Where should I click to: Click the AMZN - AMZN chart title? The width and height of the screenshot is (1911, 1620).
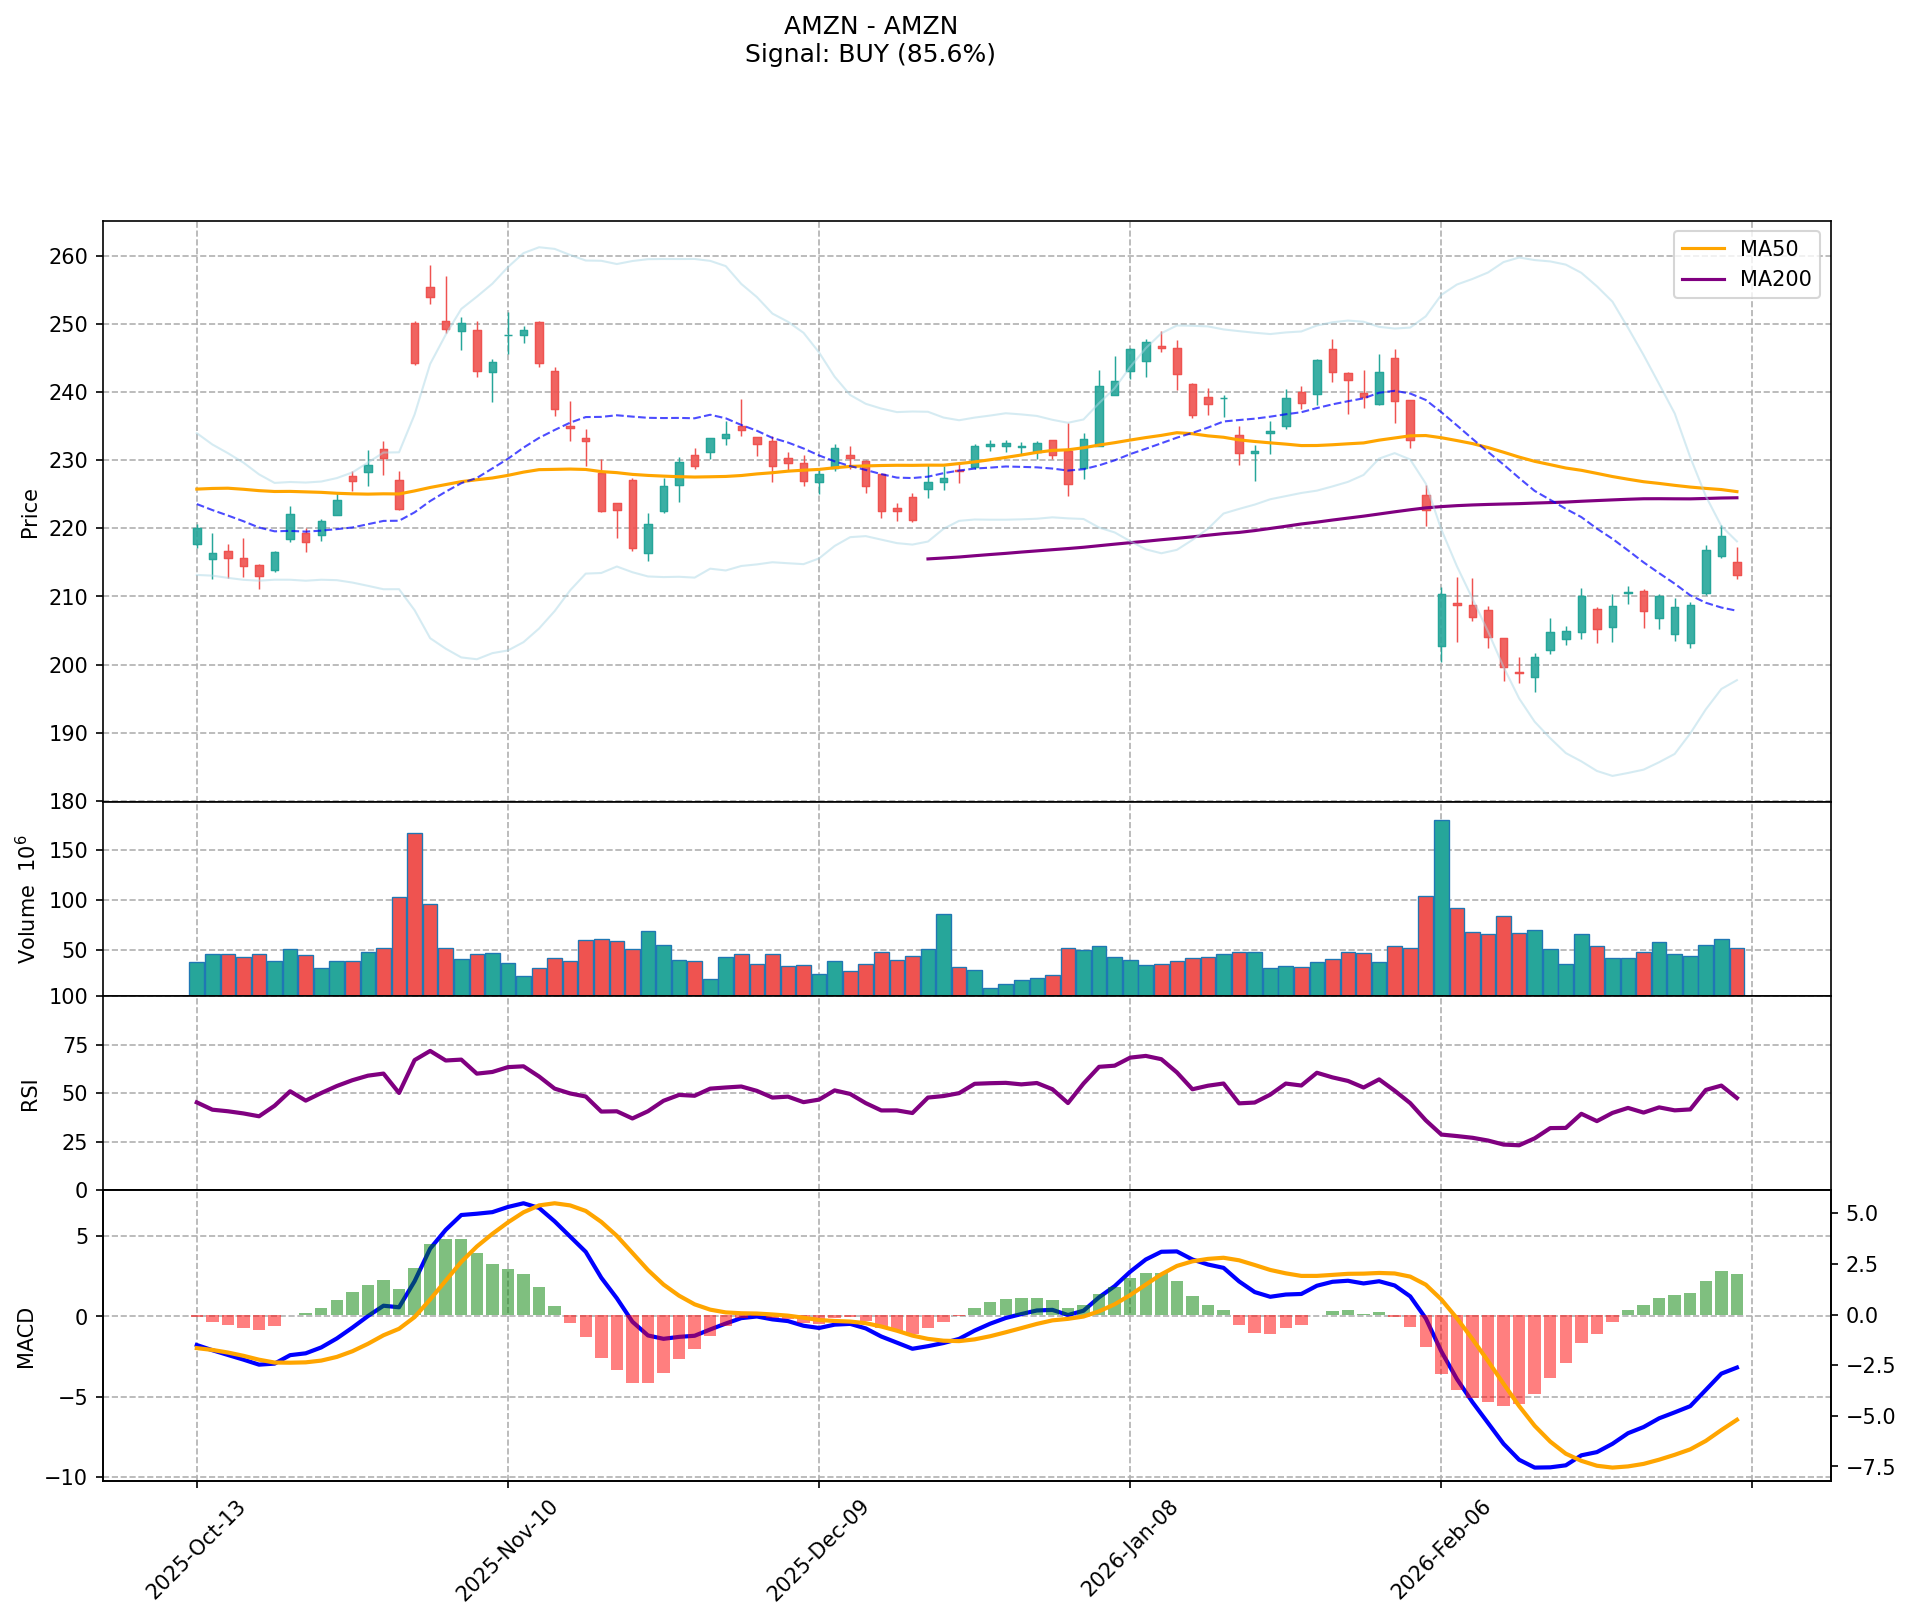pyautogui.click(x=870, y=25)
